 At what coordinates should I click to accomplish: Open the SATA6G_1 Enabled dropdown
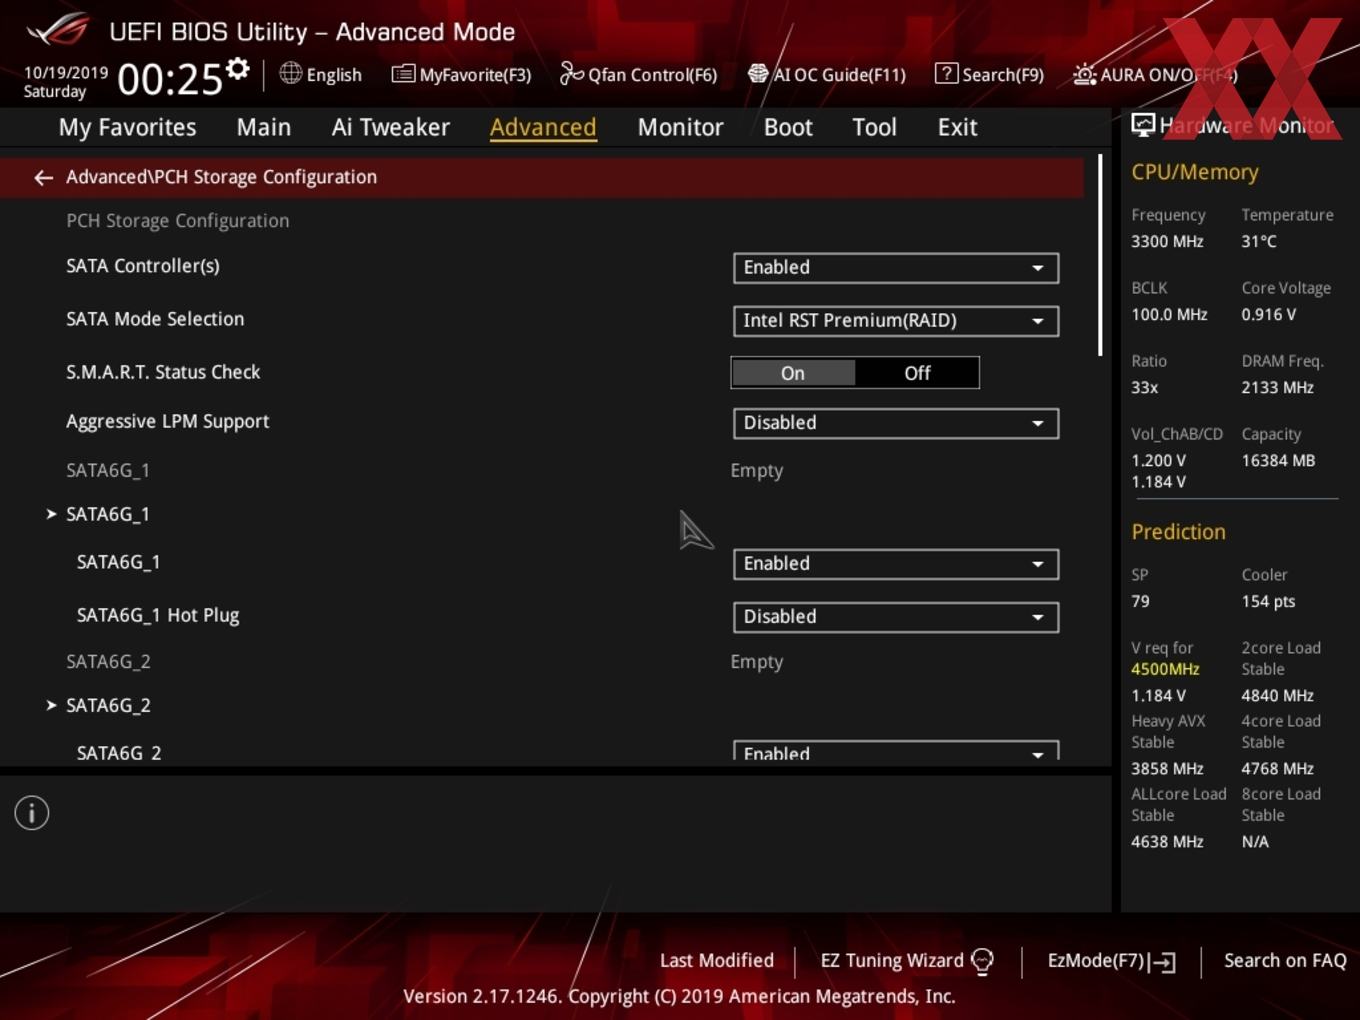896,564
